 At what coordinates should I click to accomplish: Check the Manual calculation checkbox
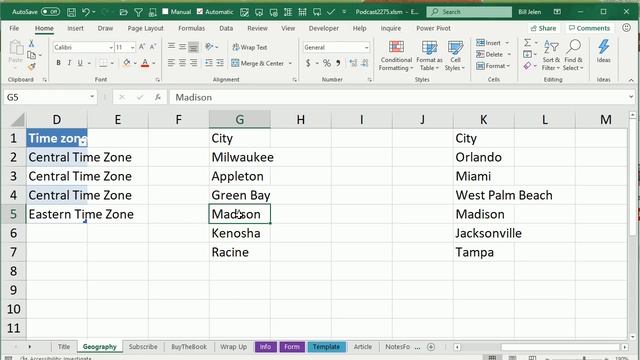pyautogui.click(x=165, y=11)
